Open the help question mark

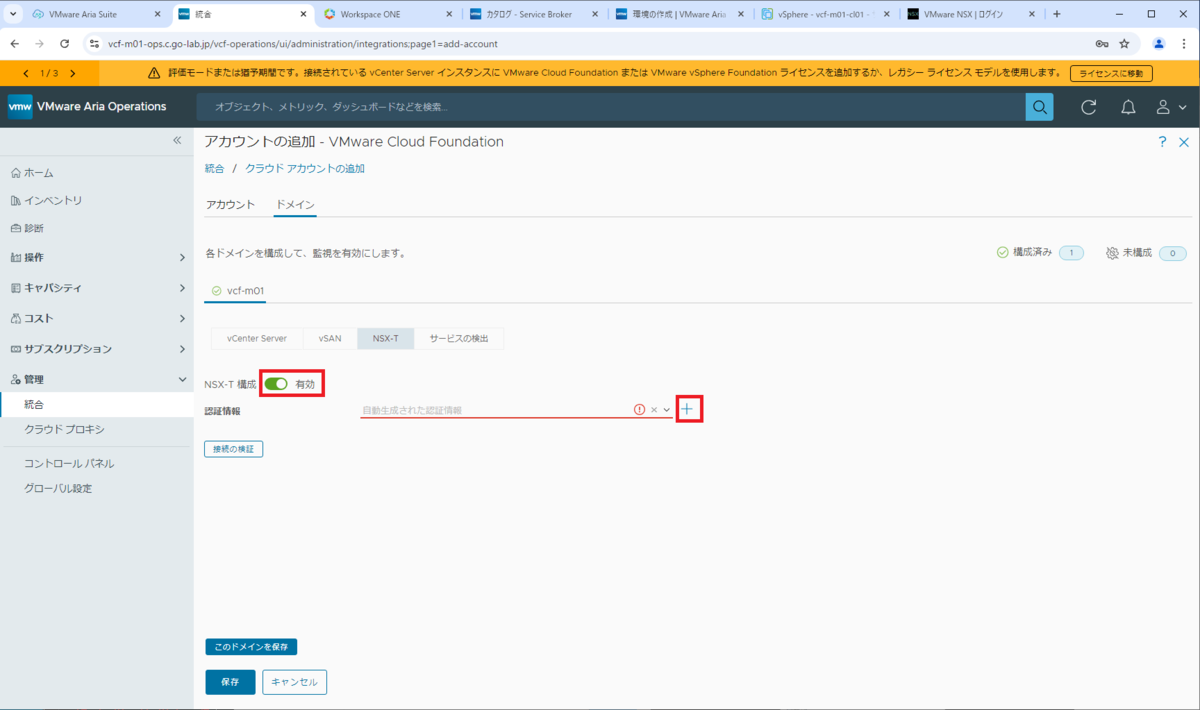point(1162,142)
